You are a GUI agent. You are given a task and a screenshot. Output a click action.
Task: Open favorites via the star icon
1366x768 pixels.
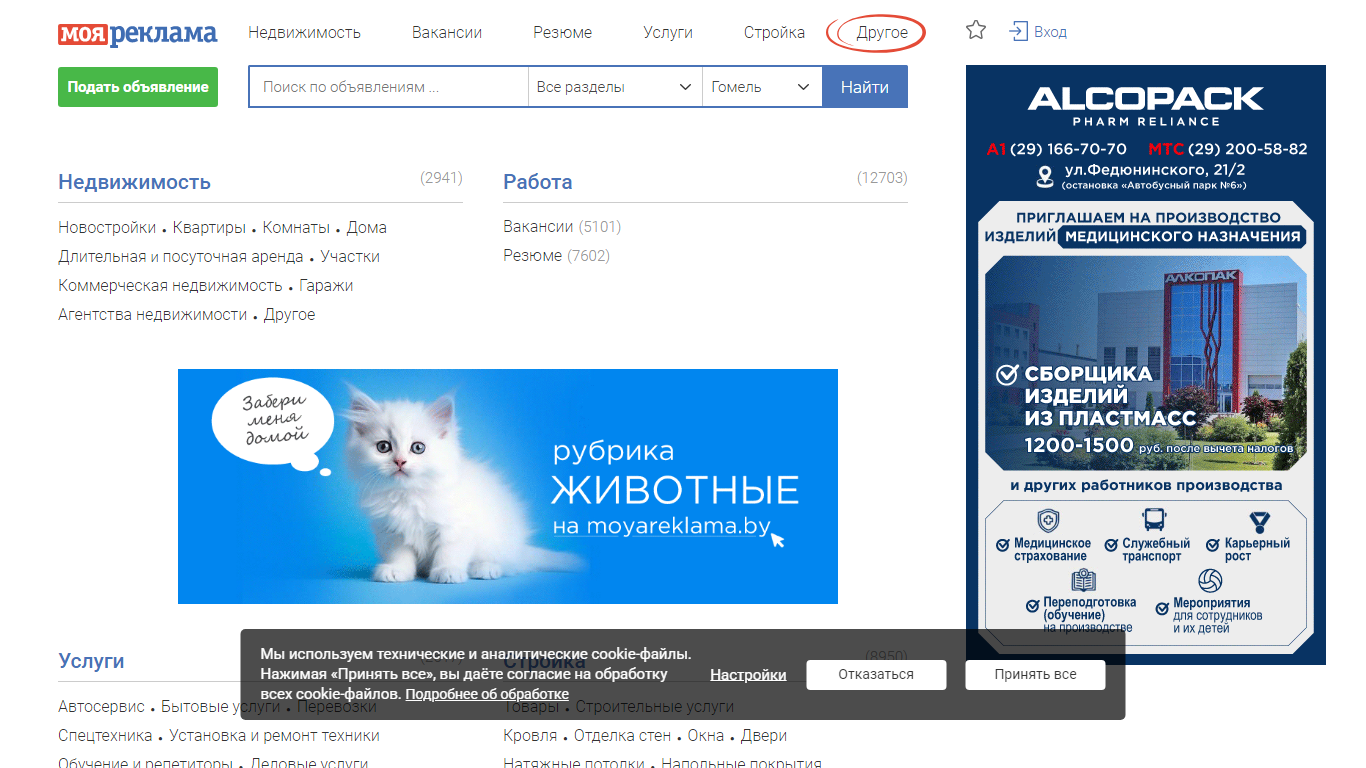tap(976, 31)
